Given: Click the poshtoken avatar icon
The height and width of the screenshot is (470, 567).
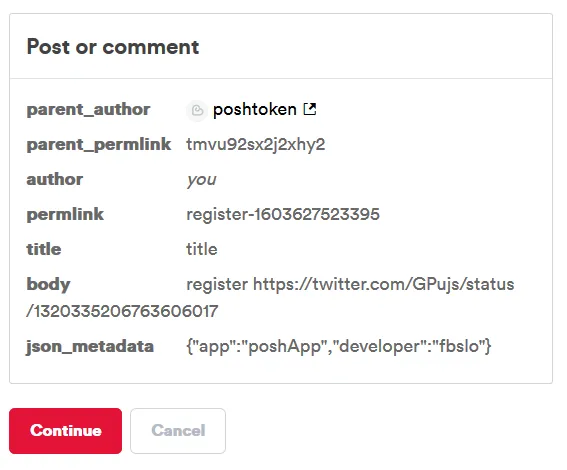Looking at the screenshot, I should point(197,110).
